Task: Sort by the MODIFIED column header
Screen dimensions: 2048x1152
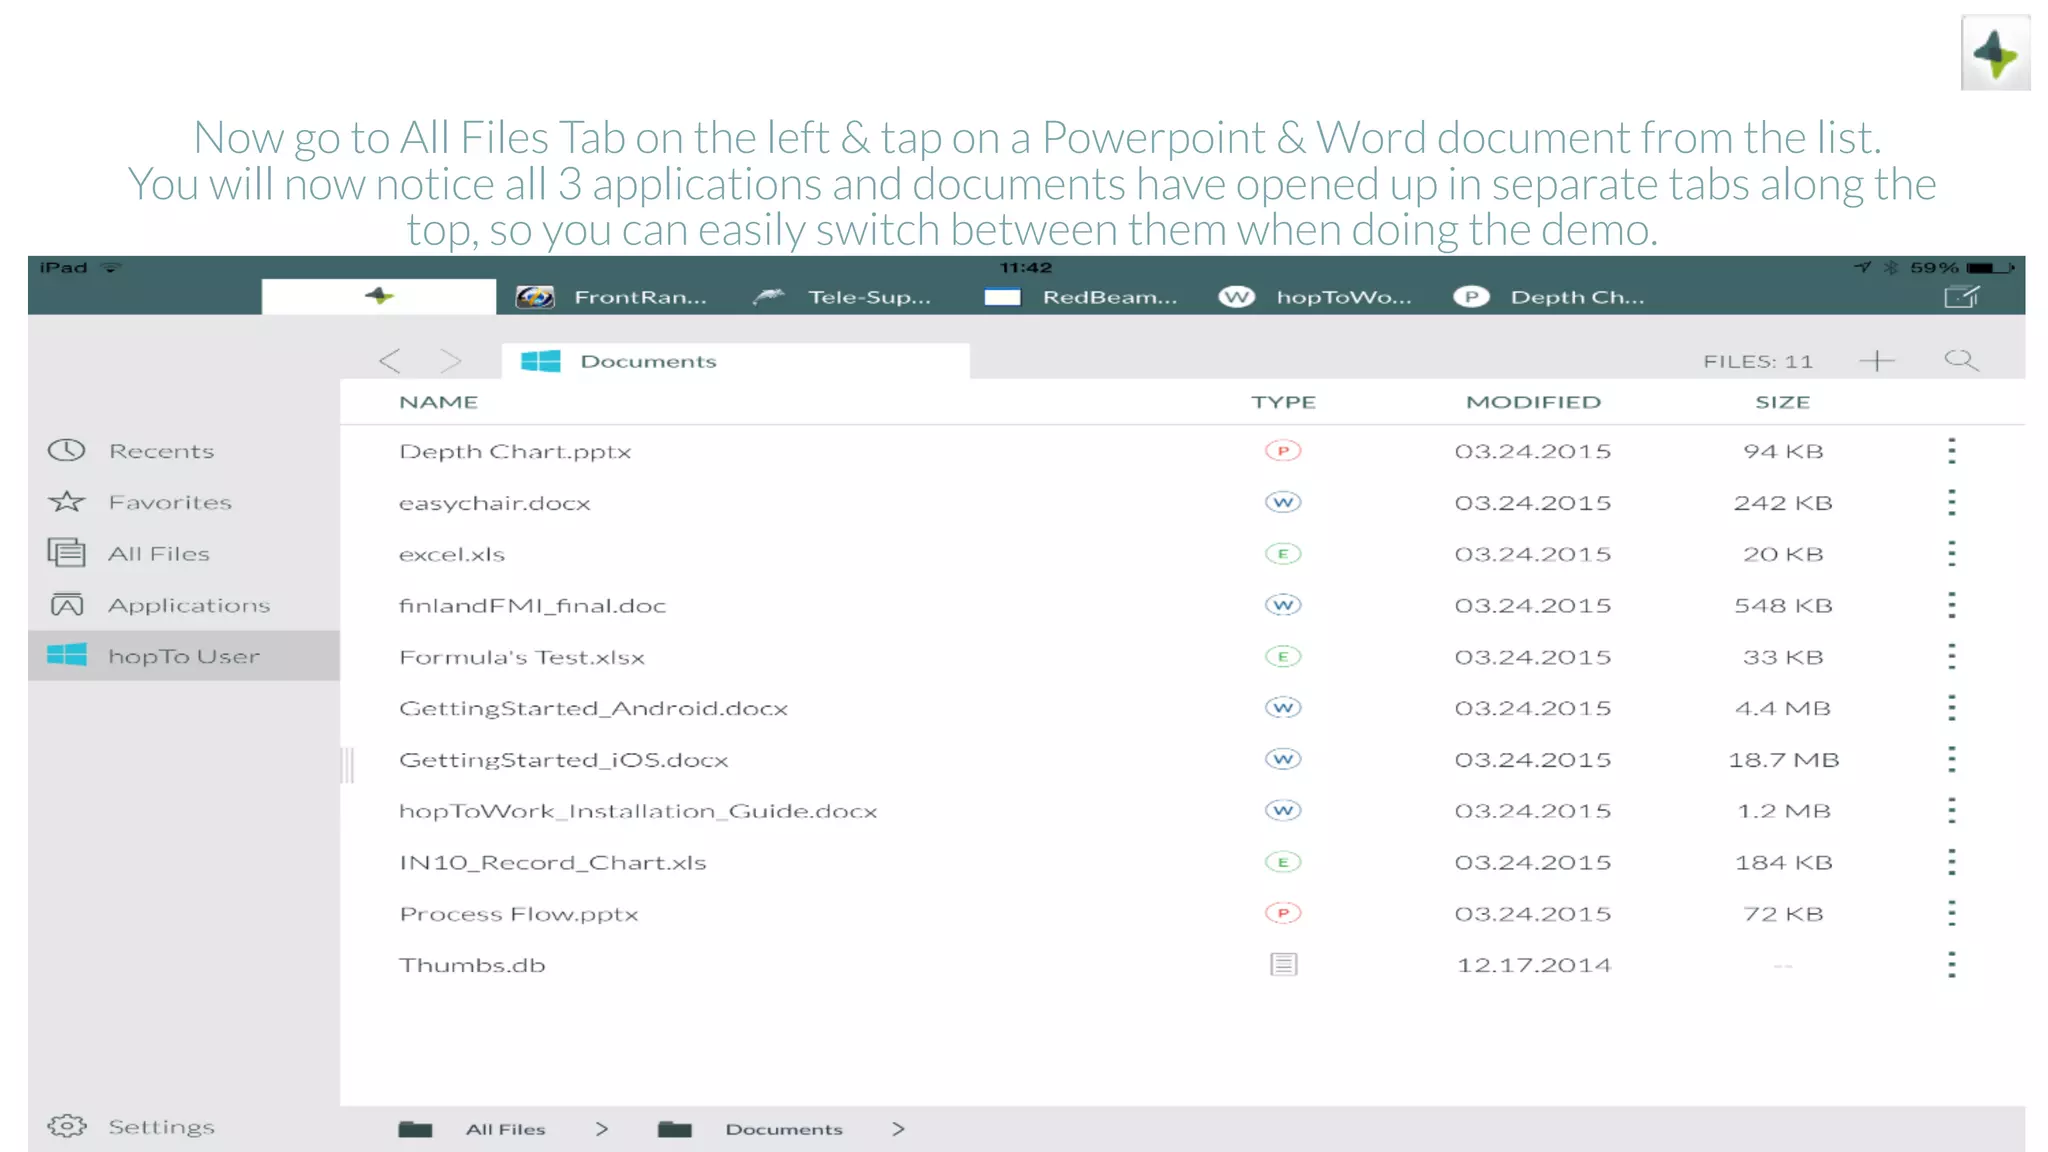Action: [1533, 402]
